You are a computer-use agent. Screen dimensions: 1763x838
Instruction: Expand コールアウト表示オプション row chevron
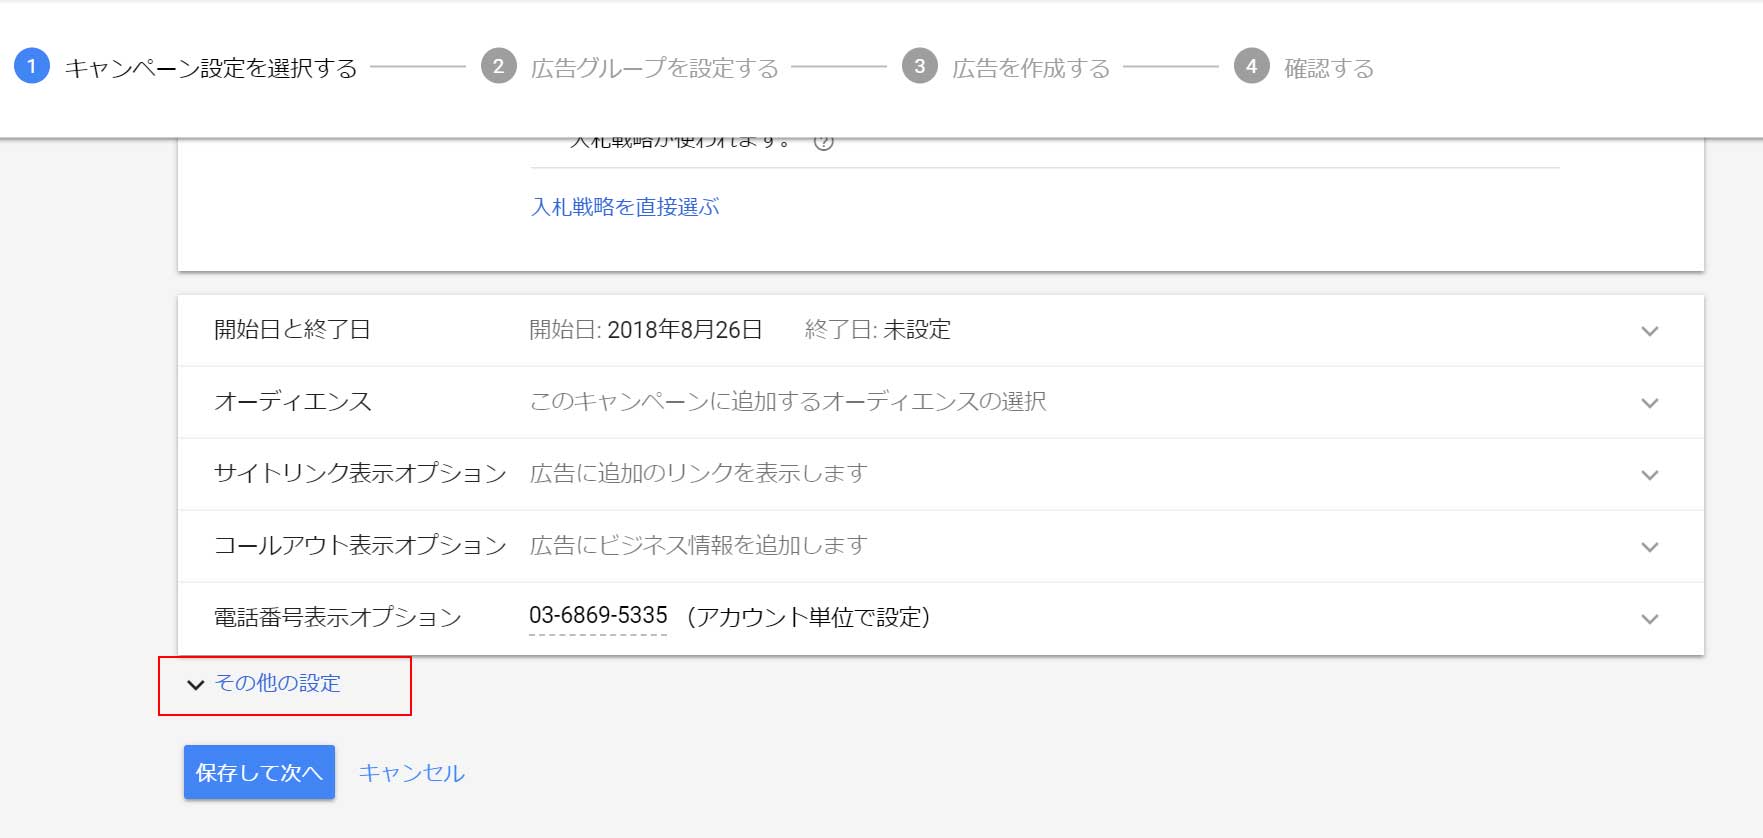[x=1650, y=547]
